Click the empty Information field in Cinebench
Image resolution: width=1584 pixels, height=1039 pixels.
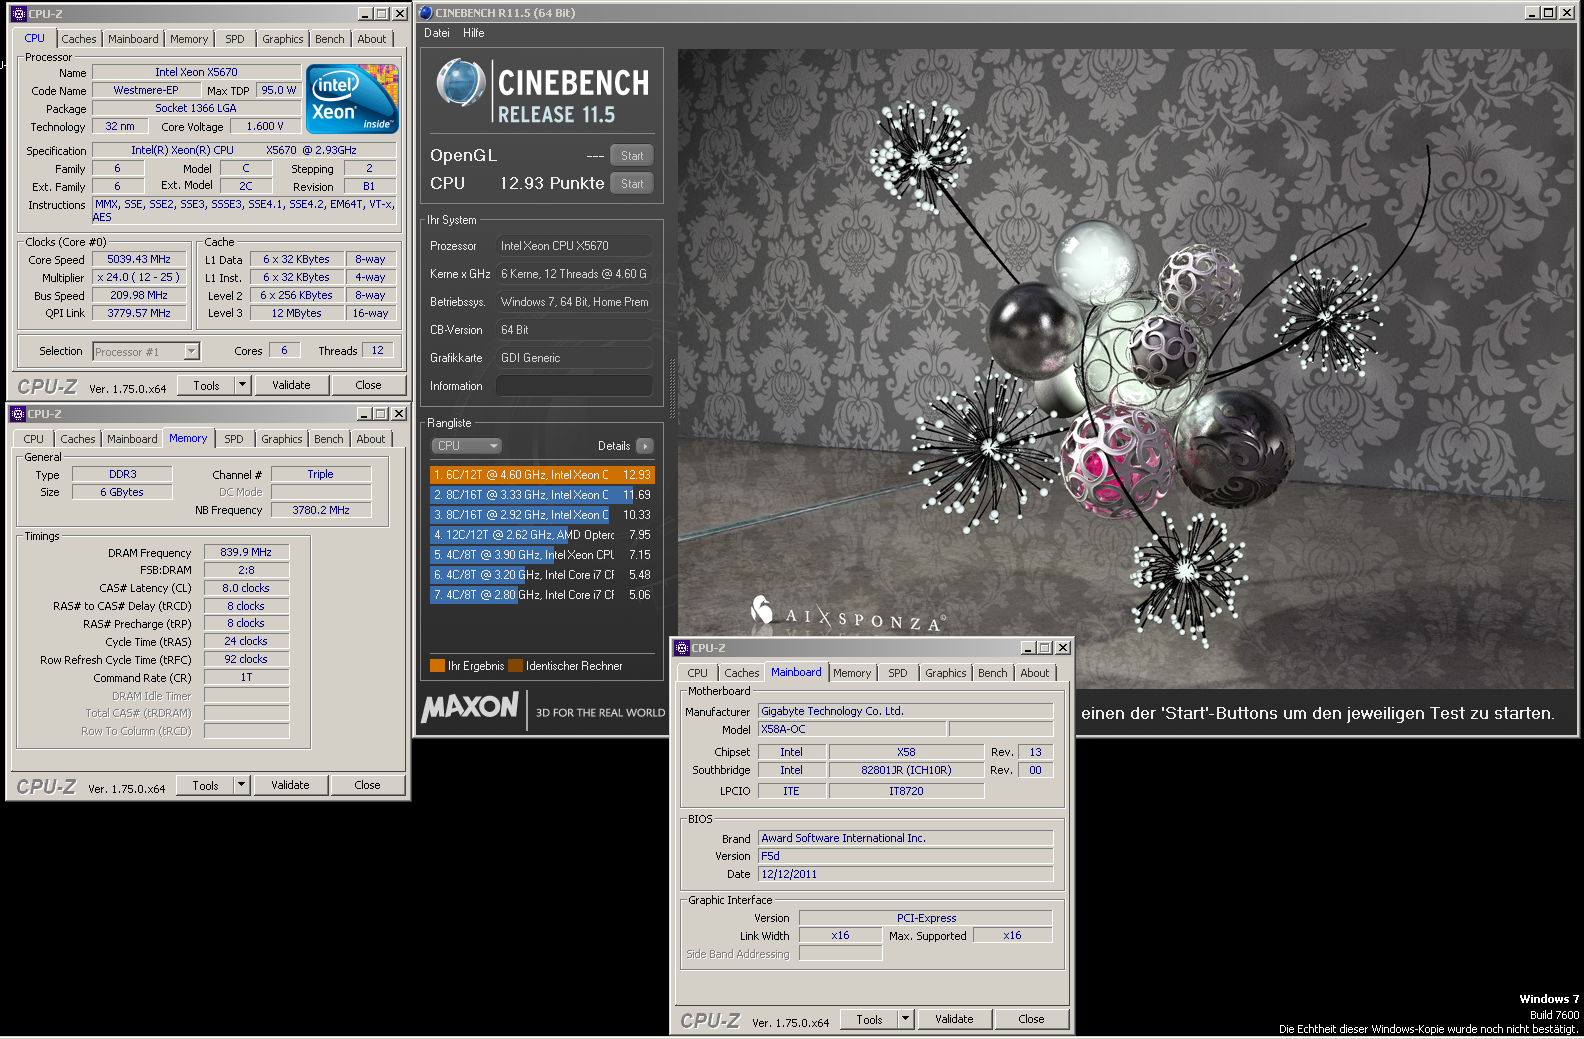pyautogui.click(x=574, y=386)
